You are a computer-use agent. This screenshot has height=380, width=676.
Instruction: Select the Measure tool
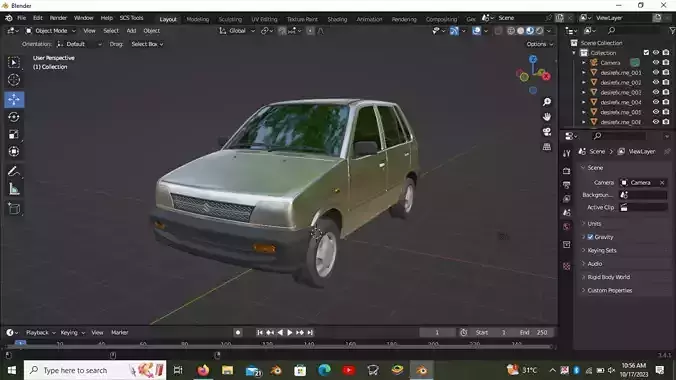click(x=14, y=189)
